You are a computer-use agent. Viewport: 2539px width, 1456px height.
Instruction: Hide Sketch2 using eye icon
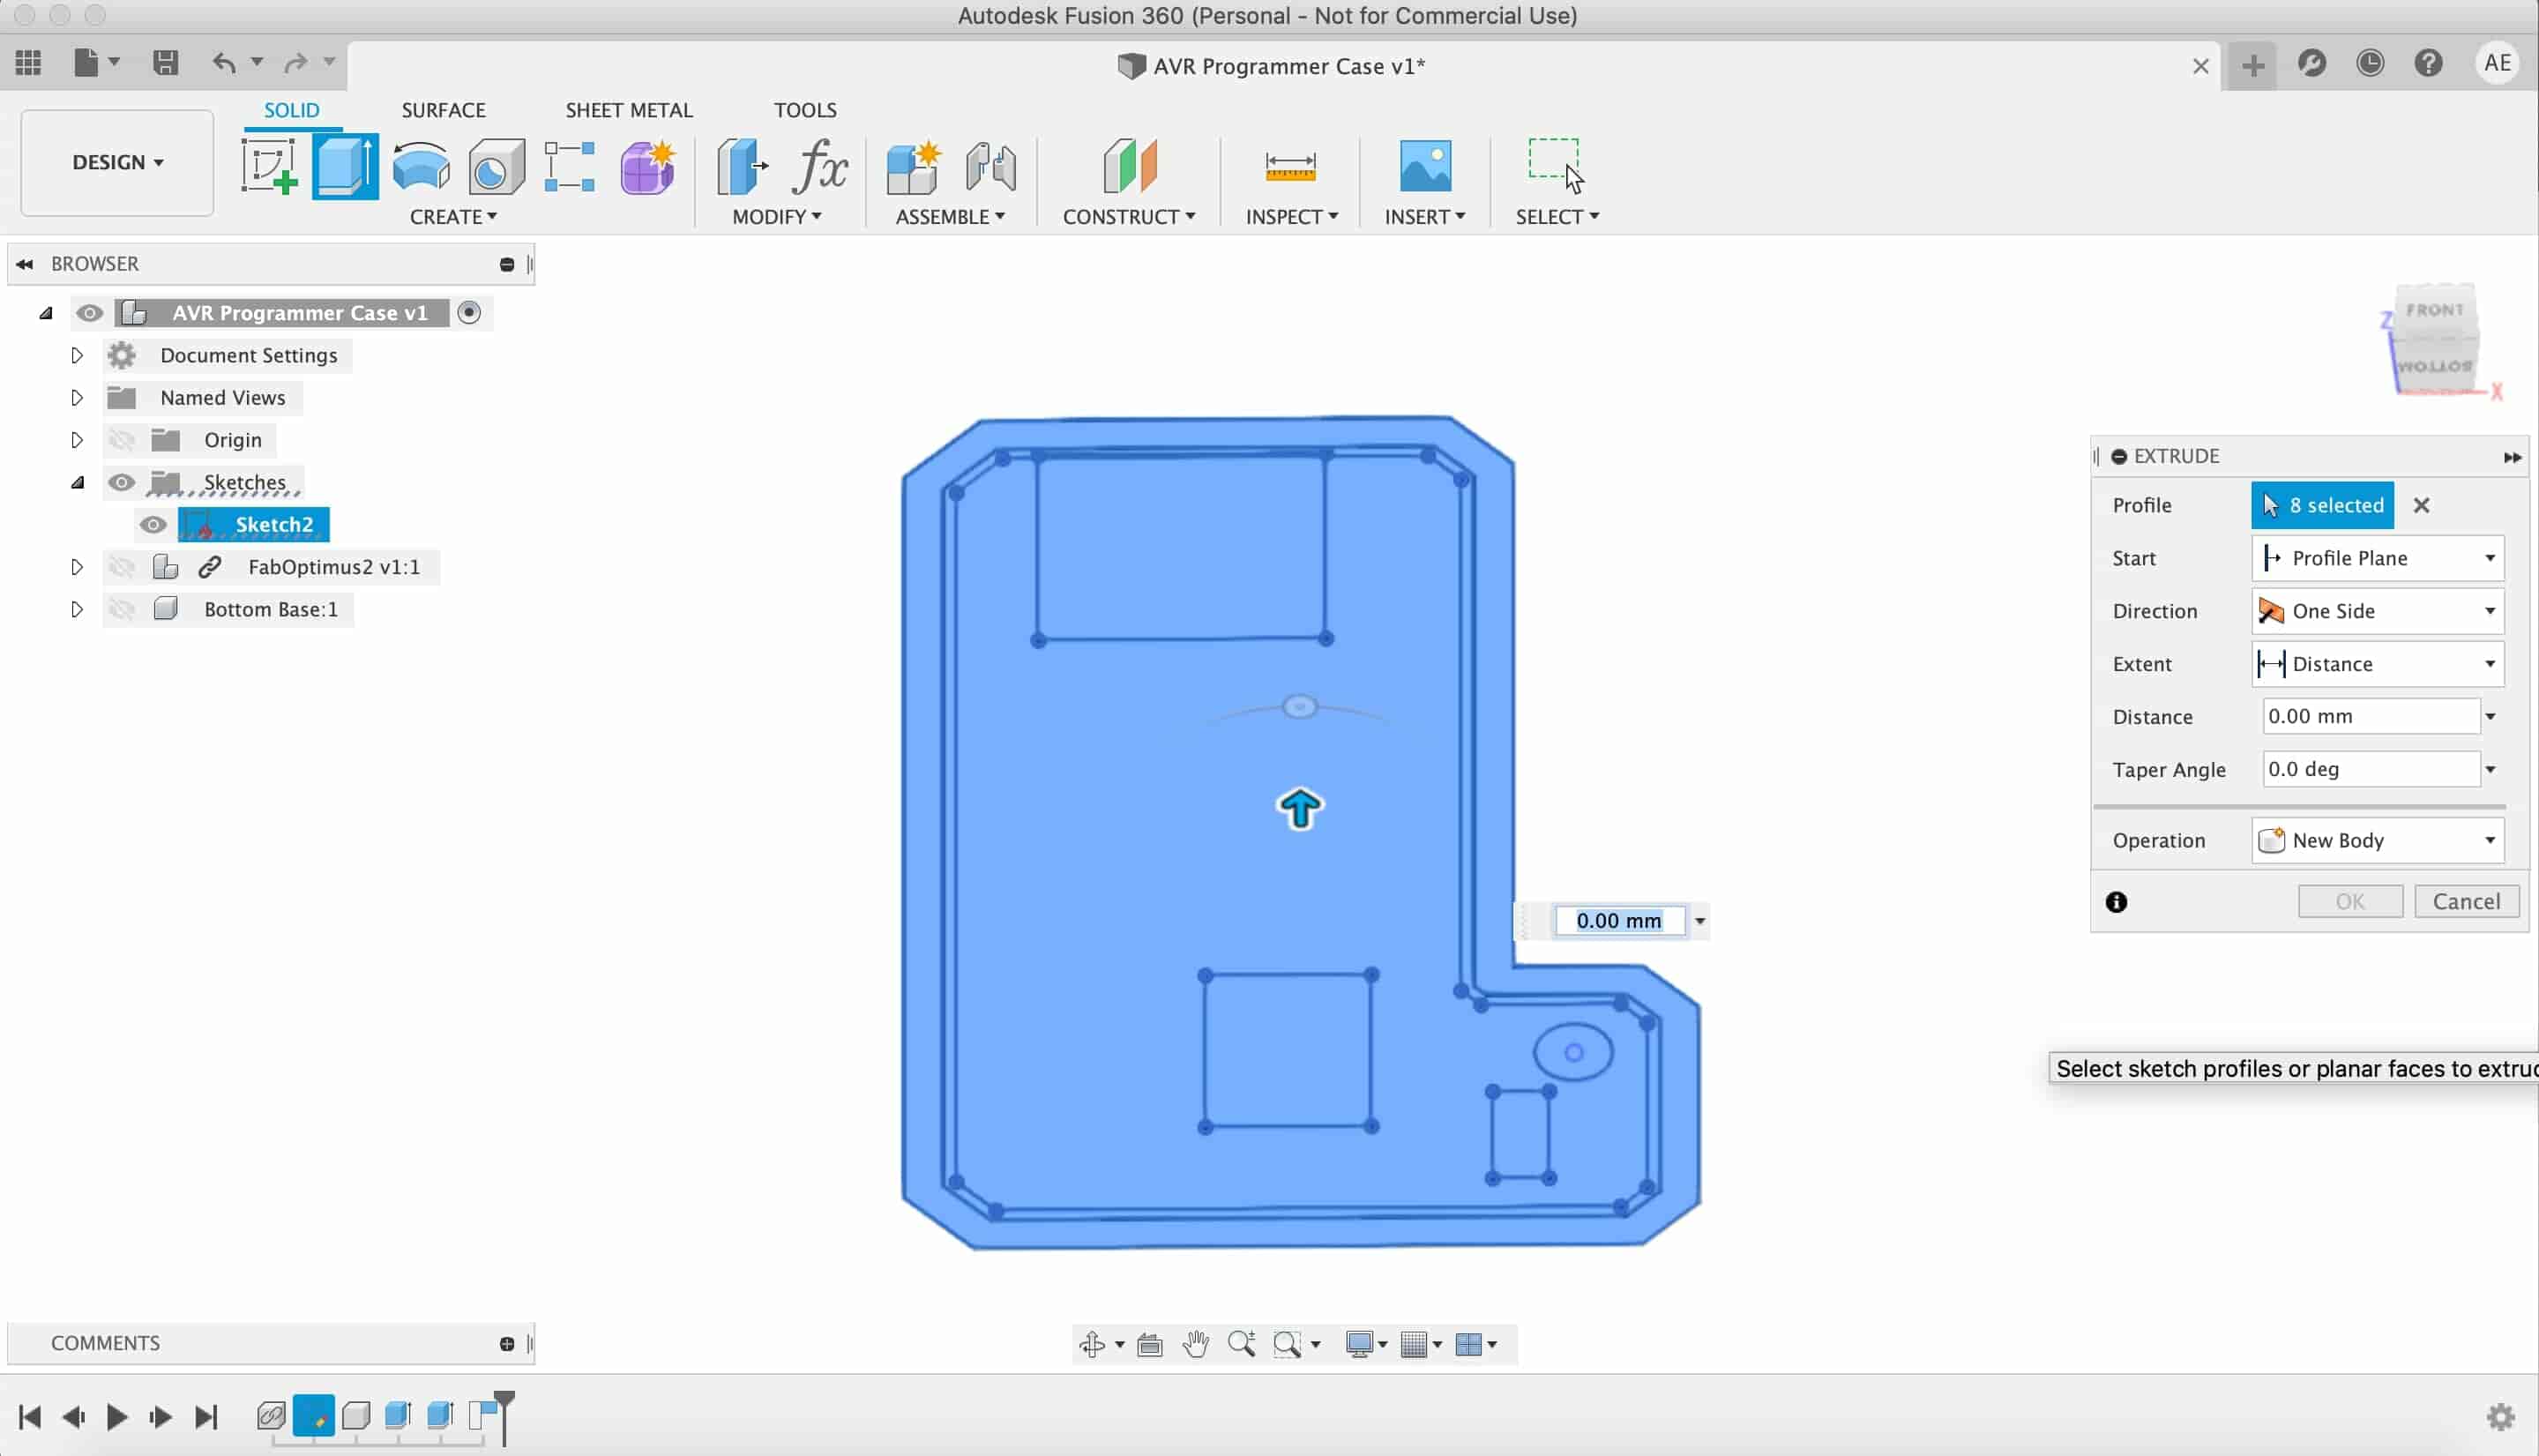[153, 525]
